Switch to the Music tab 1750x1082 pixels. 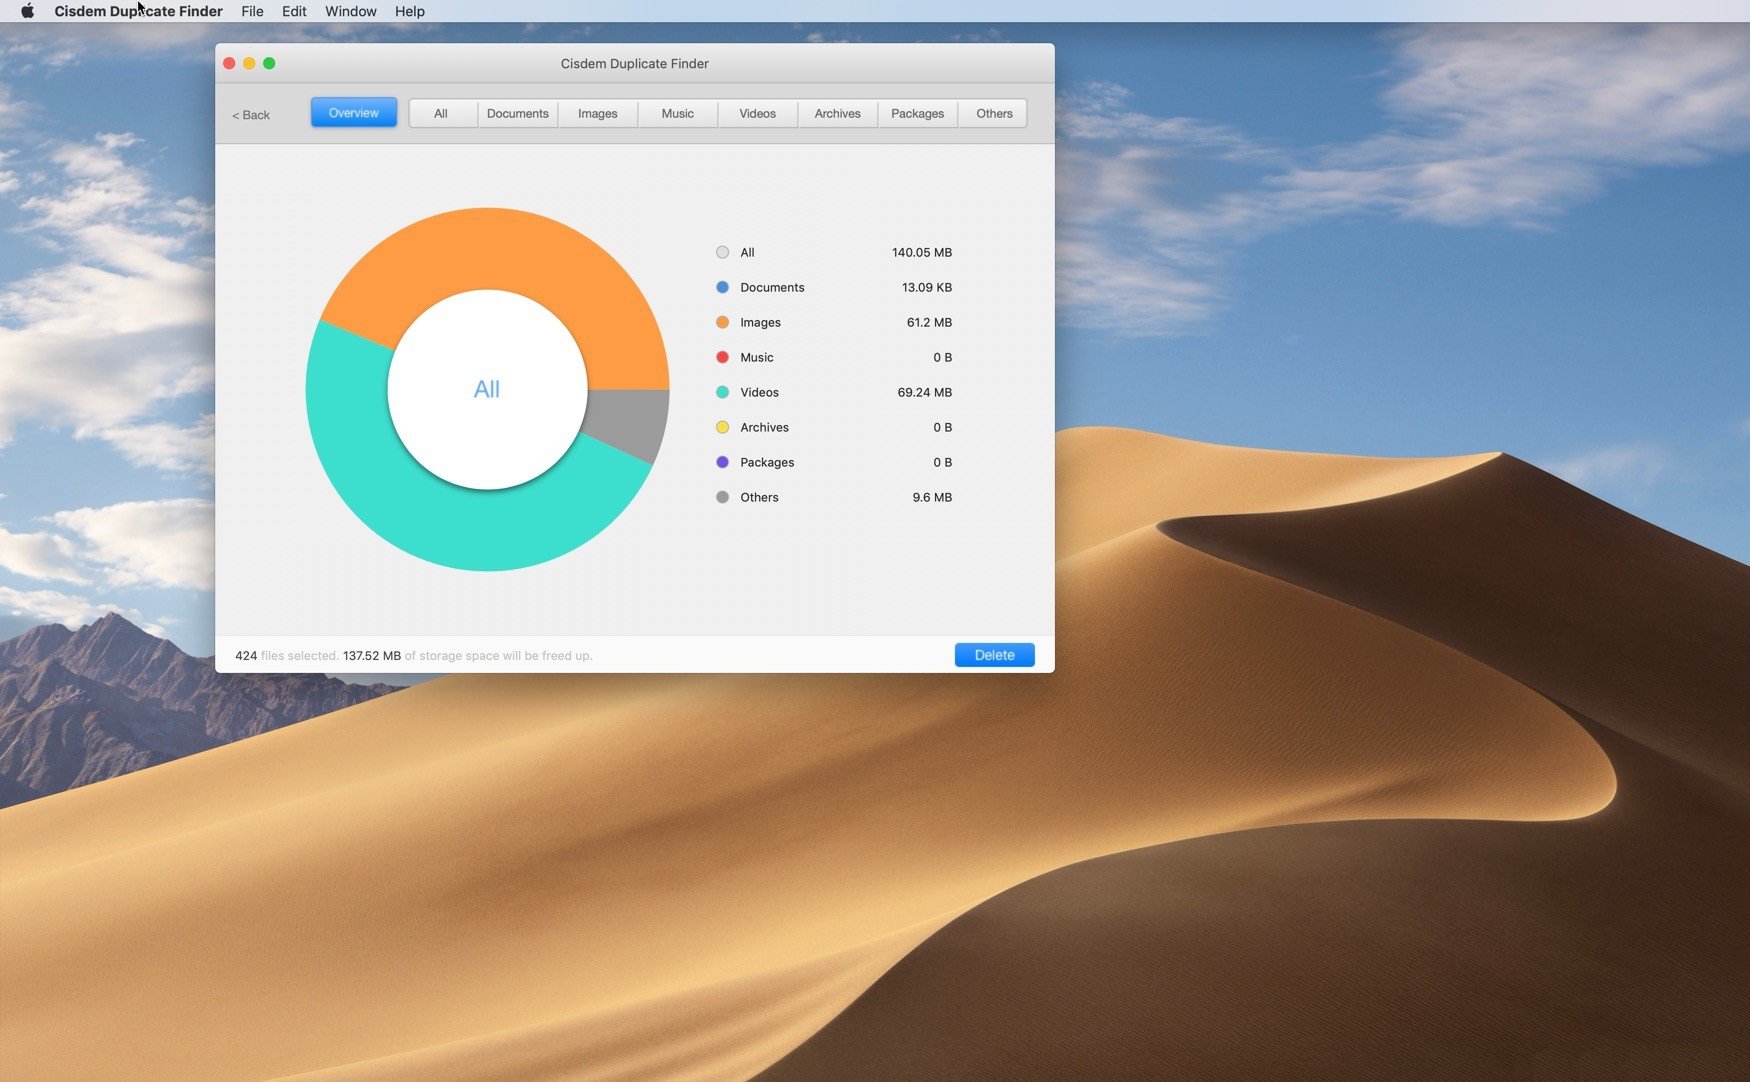tap(678, 114)
